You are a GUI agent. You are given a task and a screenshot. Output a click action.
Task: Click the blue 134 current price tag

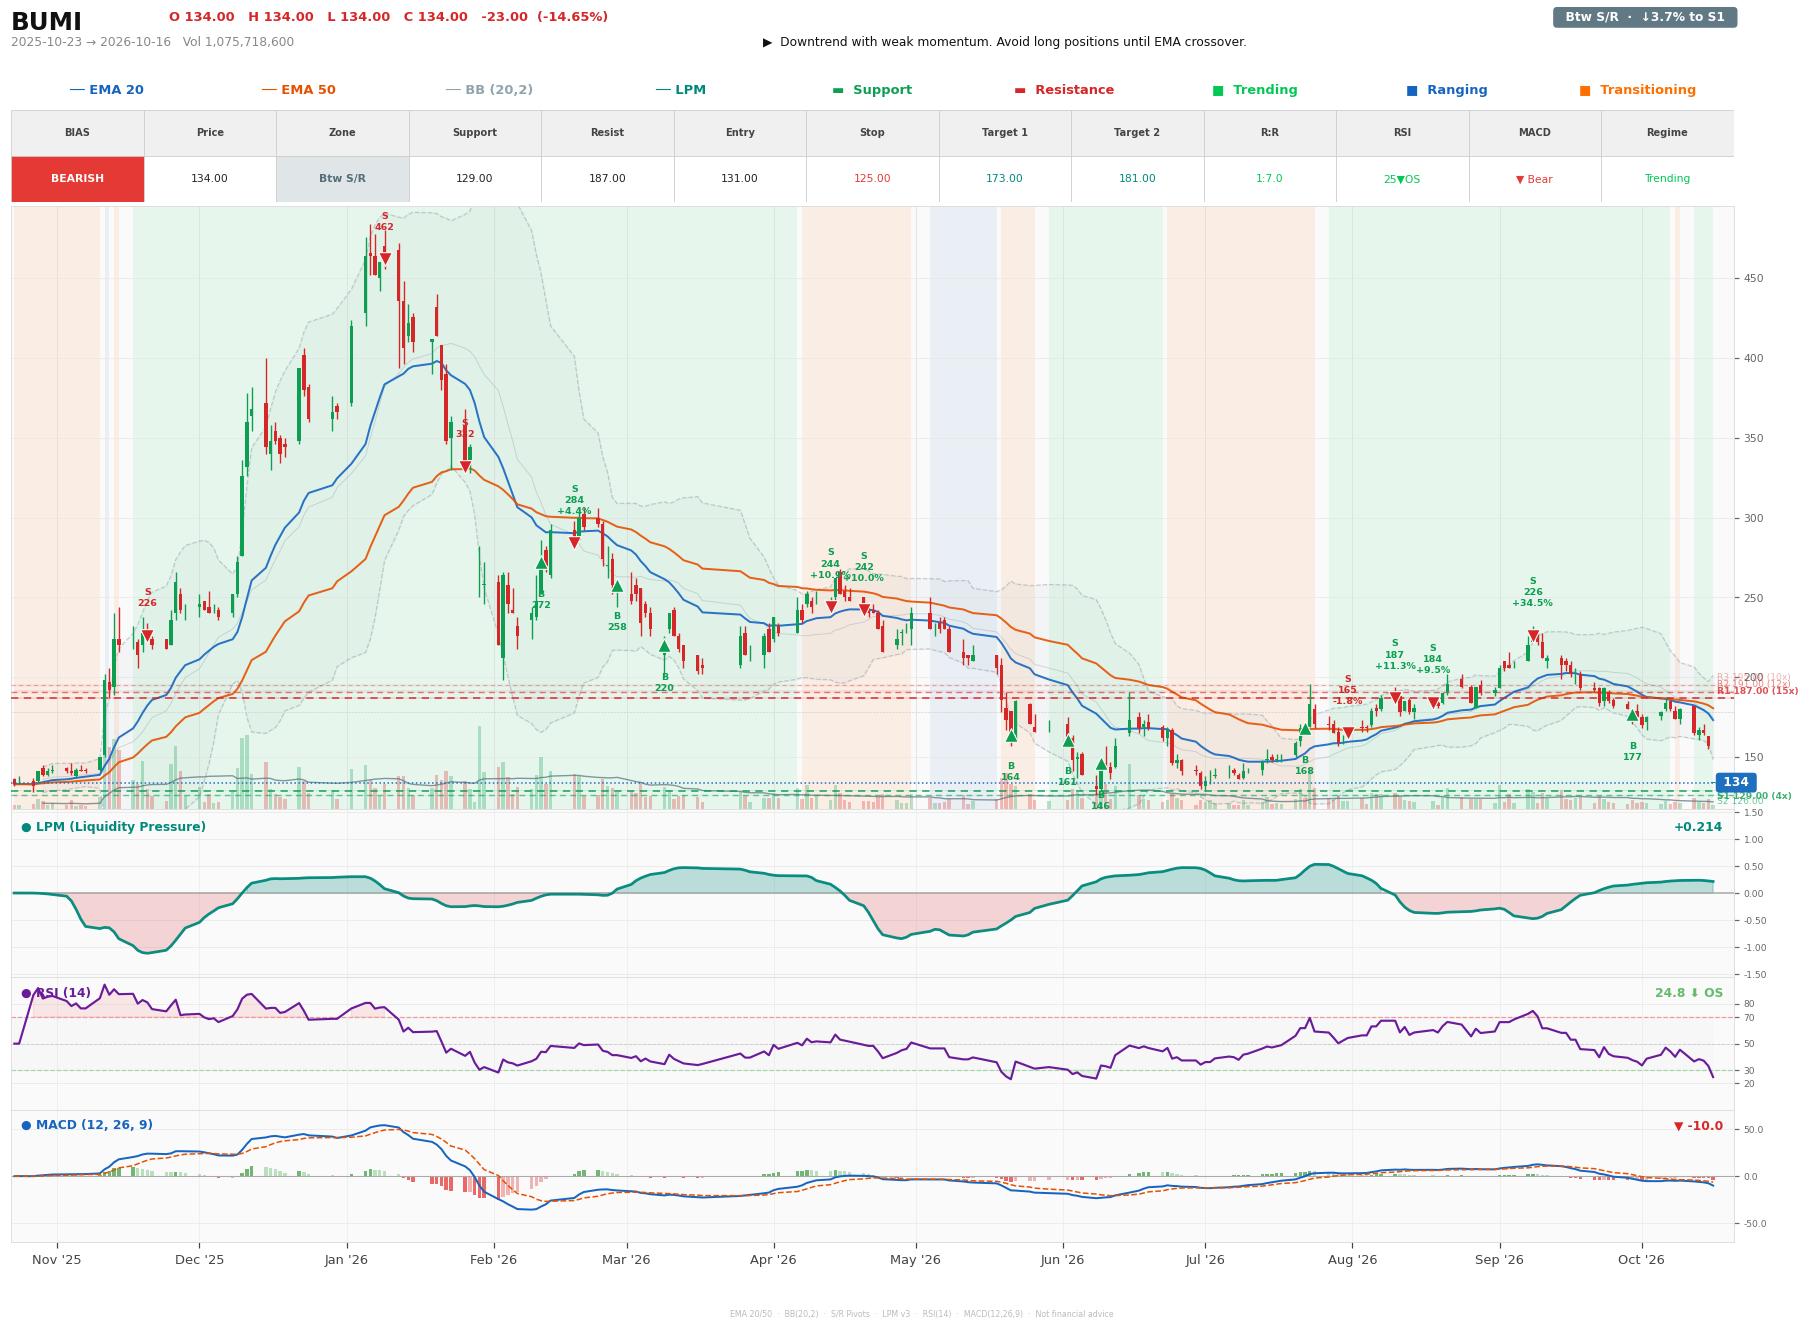[1735, 783]
